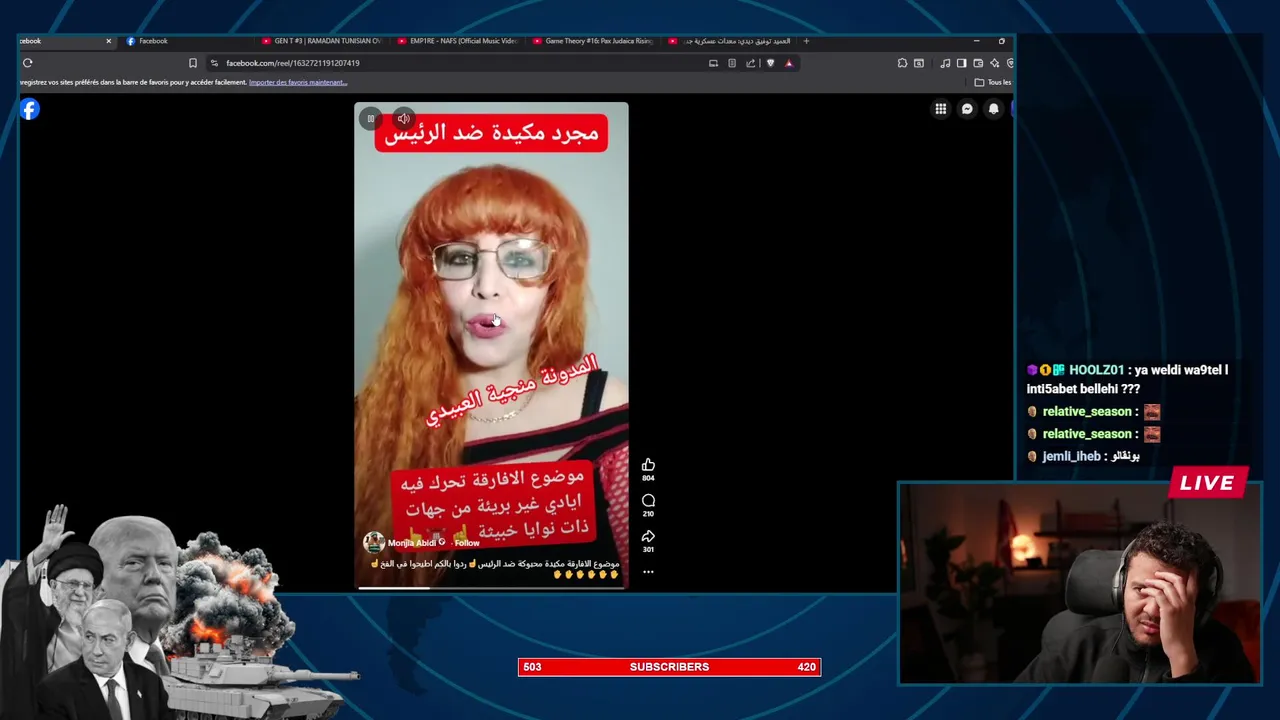Open the music playlist note icon
The width and height of the screenshot is (1280, 720).
(946, 63)
